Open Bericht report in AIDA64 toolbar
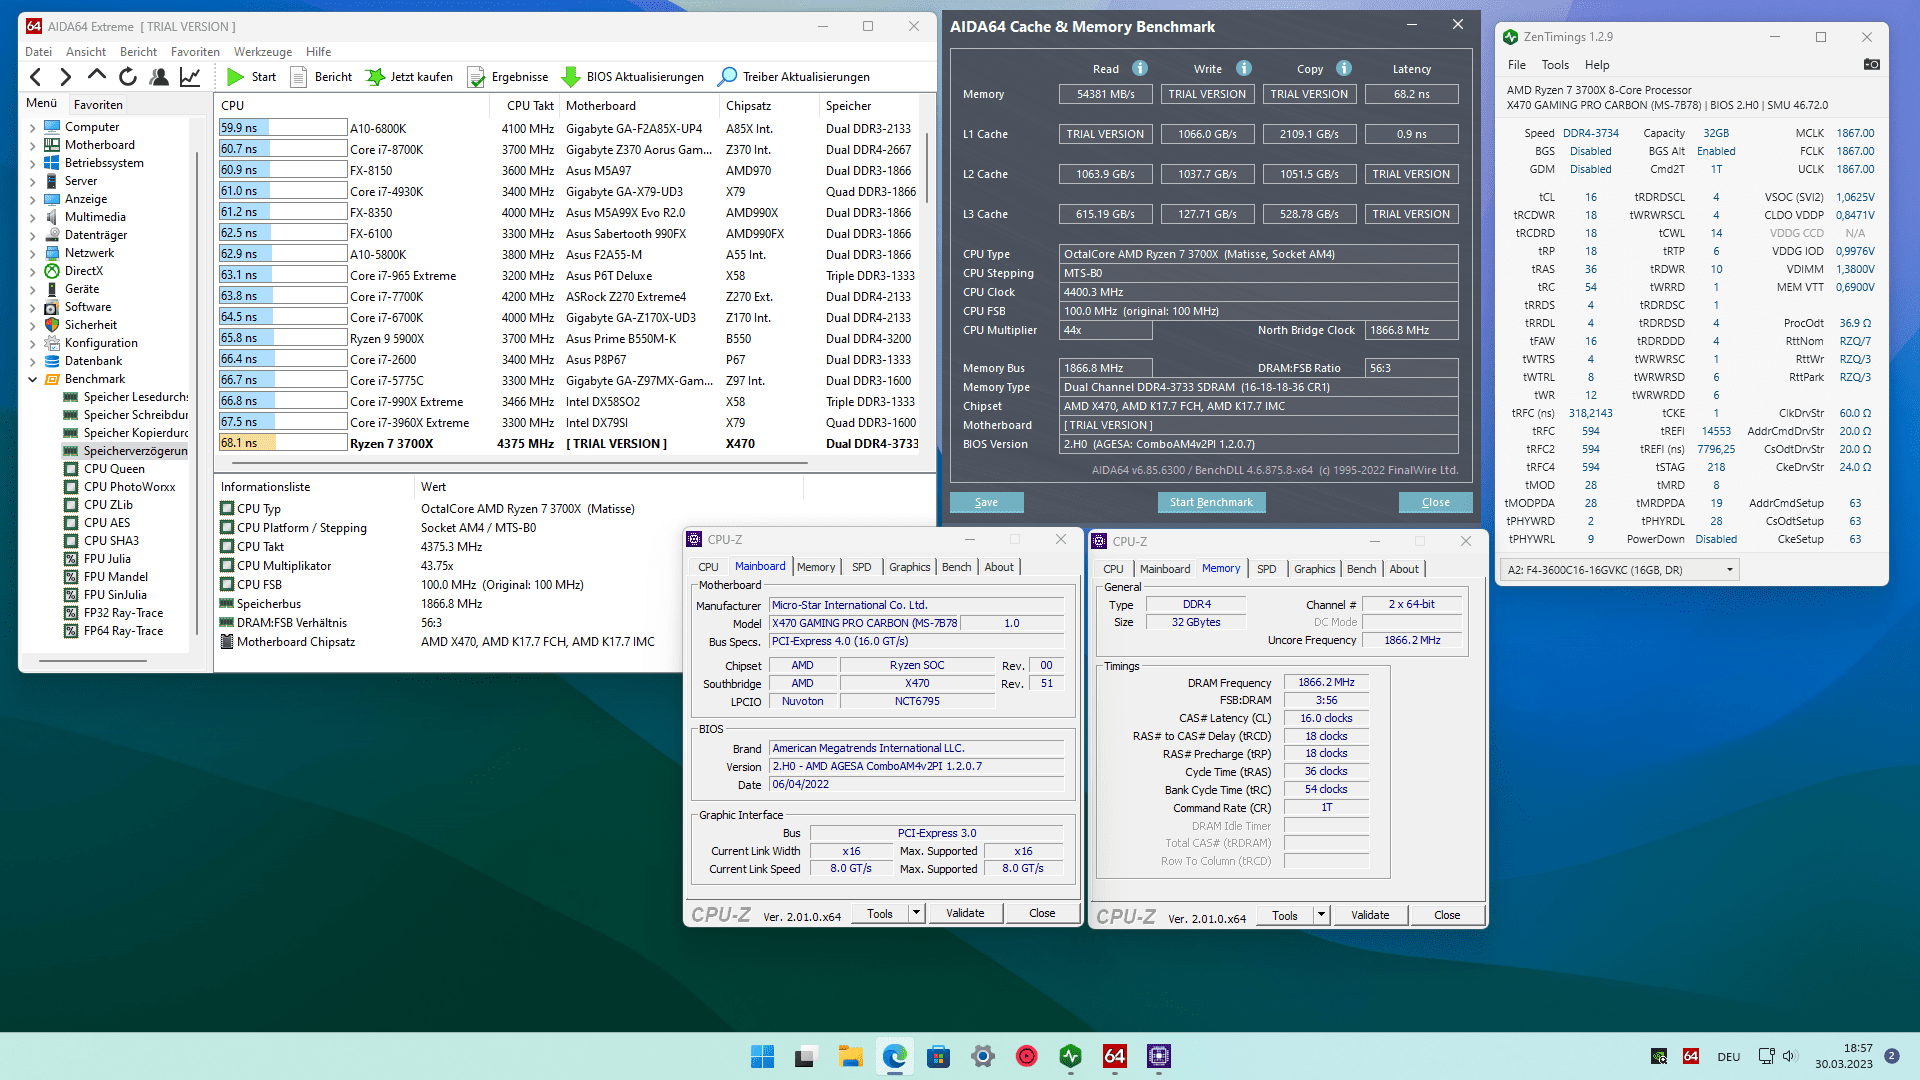Viewport: 1920px width, 1080px height. (322, 77)
